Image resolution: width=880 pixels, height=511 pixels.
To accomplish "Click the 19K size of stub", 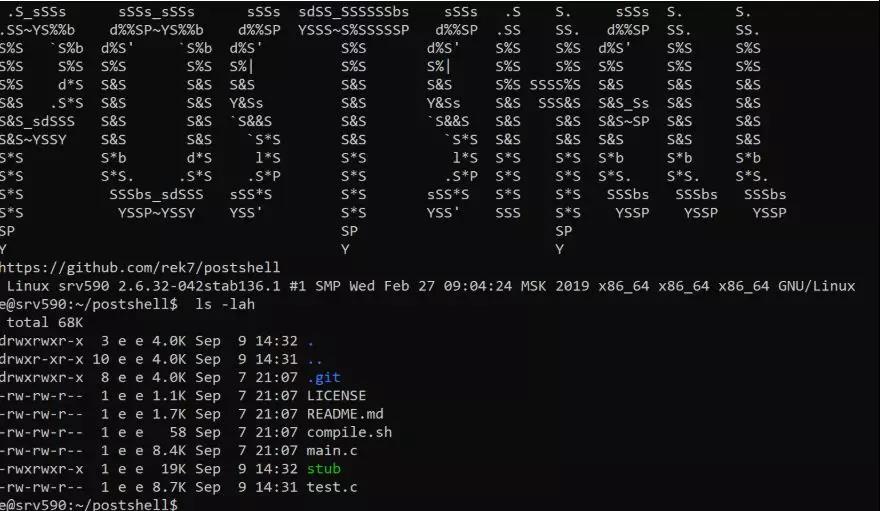I will point(173,469).
